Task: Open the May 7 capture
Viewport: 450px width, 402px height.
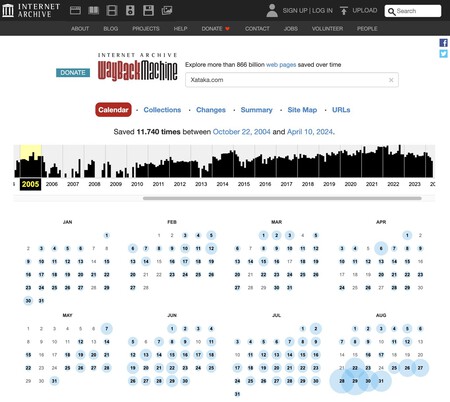Action: [x=107, y=329]
